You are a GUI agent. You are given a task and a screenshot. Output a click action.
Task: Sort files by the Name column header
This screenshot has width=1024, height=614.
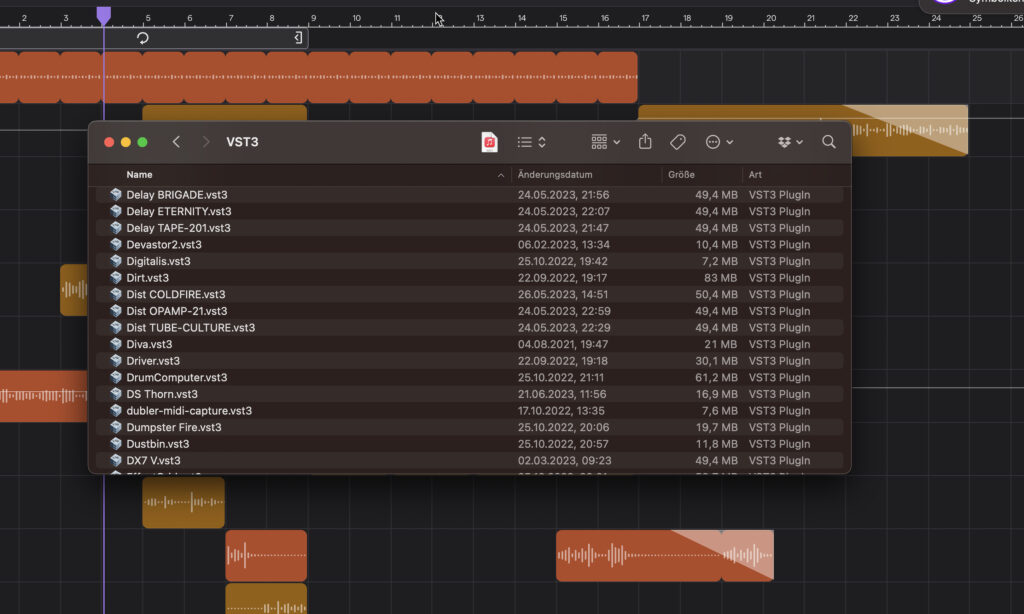point(139,174)
